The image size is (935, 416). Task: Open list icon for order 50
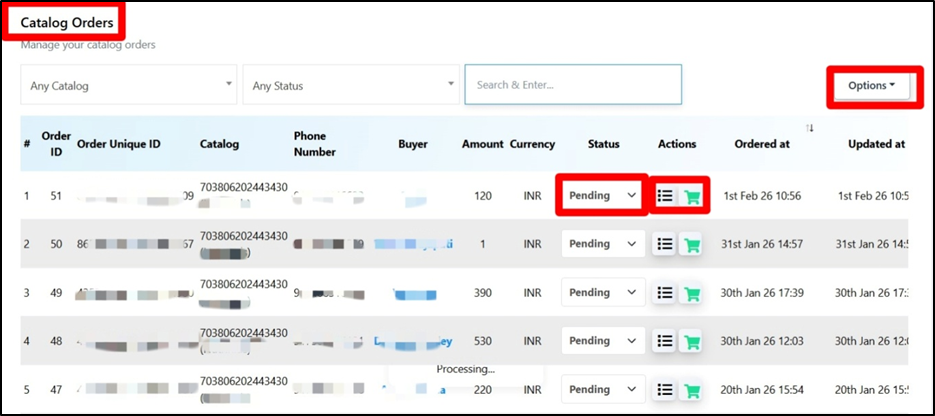664,244
